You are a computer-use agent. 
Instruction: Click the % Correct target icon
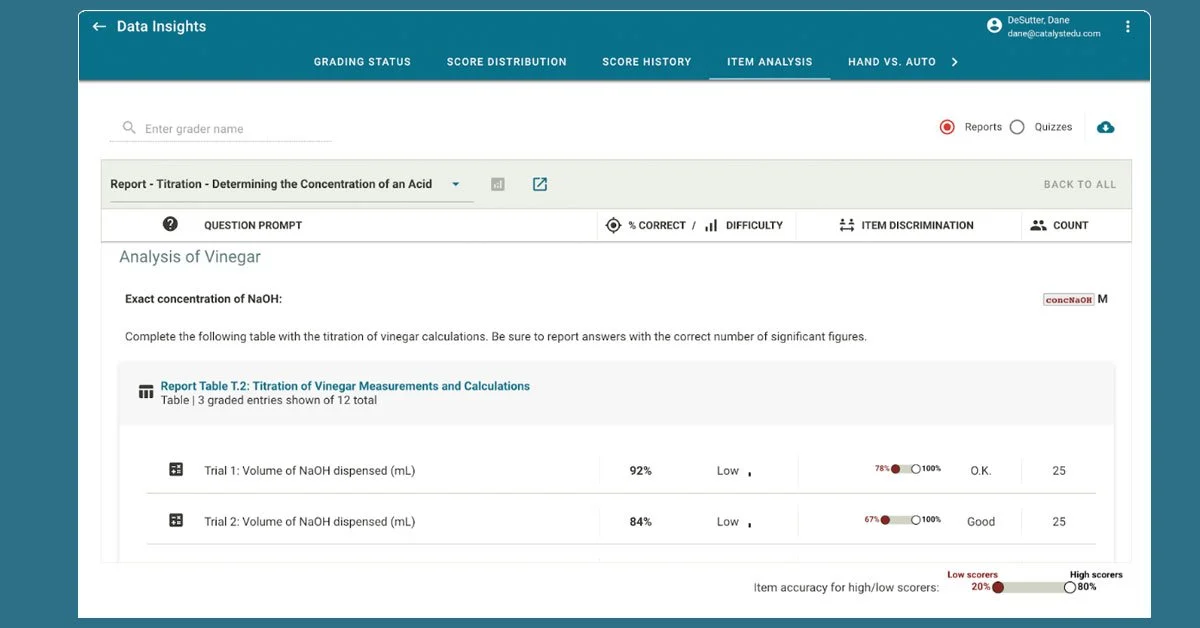coord(613,225)
